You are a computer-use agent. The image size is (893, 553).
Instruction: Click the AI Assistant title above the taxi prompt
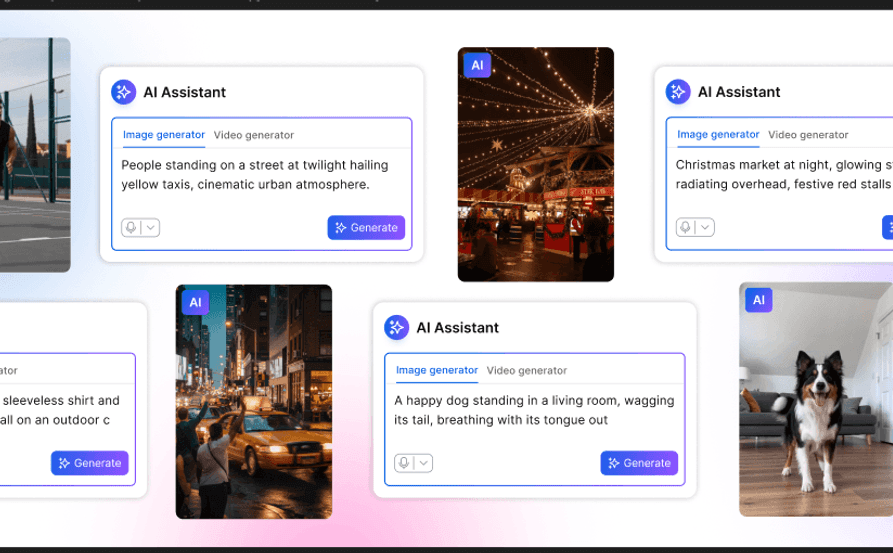tap(185, 92)
